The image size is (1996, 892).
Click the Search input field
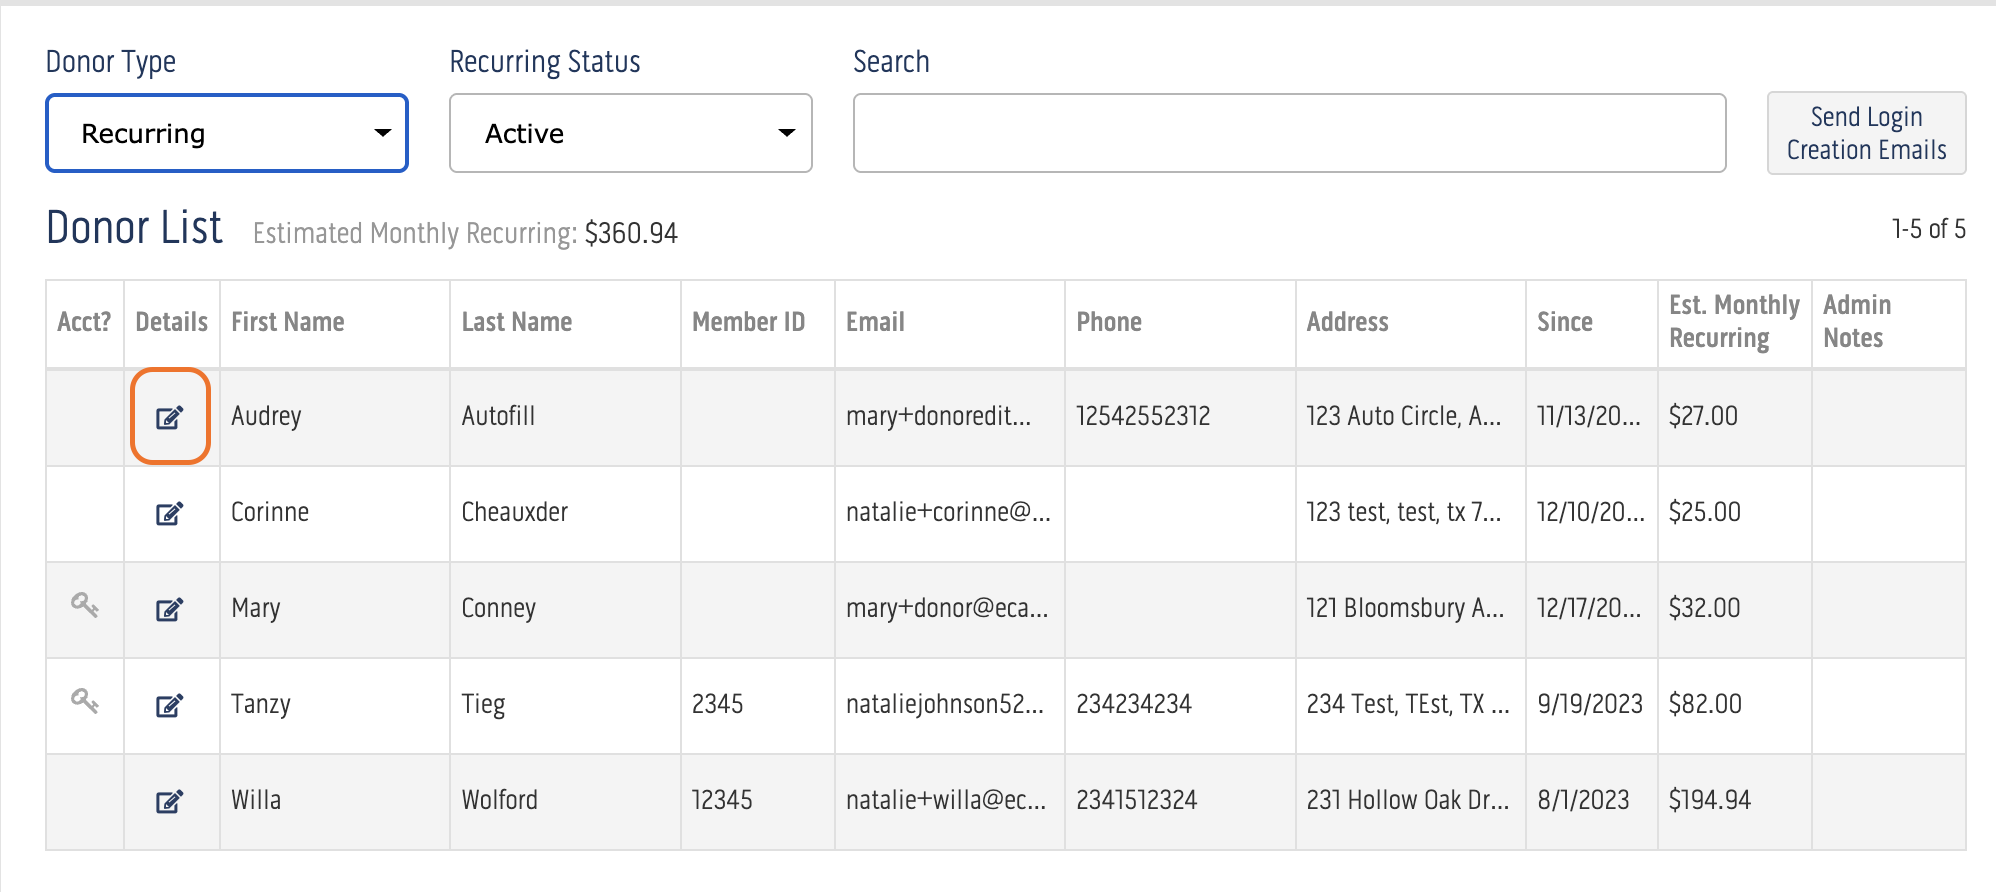coord(1289,133)
